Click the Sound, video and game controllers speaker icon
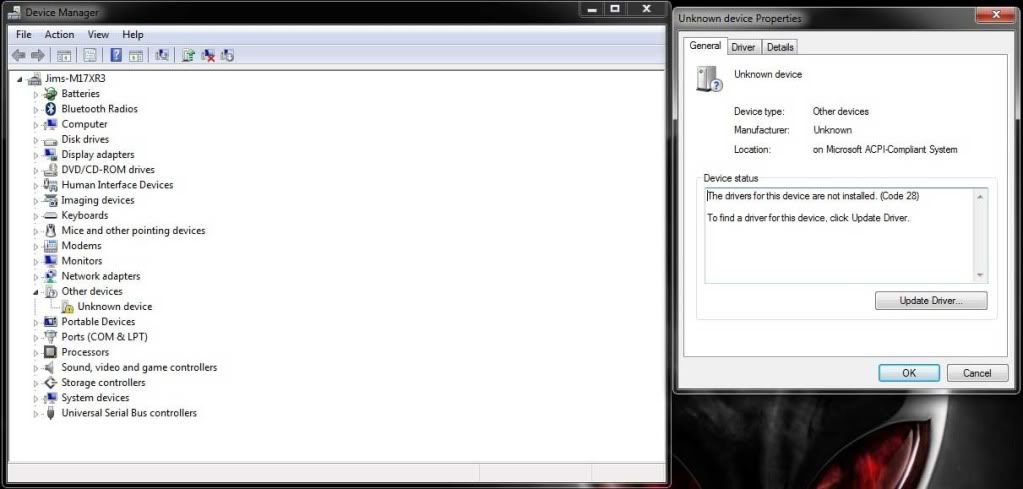The height and width of the screenshot is (489, 1023). coord(50,368)
